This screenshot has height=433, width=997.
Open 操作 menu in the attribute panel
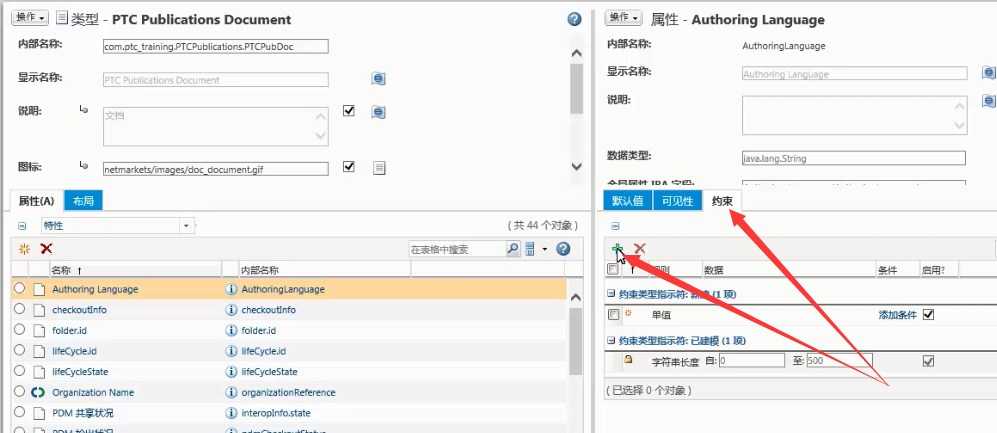624,18
